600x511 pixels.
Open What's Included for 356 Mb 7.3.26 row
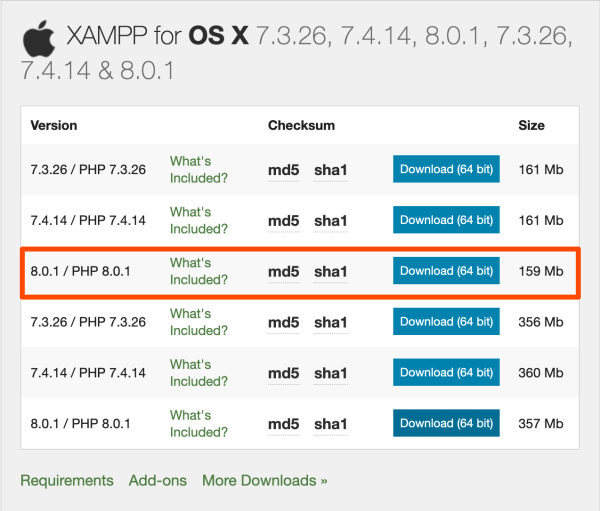pos(199,322)
